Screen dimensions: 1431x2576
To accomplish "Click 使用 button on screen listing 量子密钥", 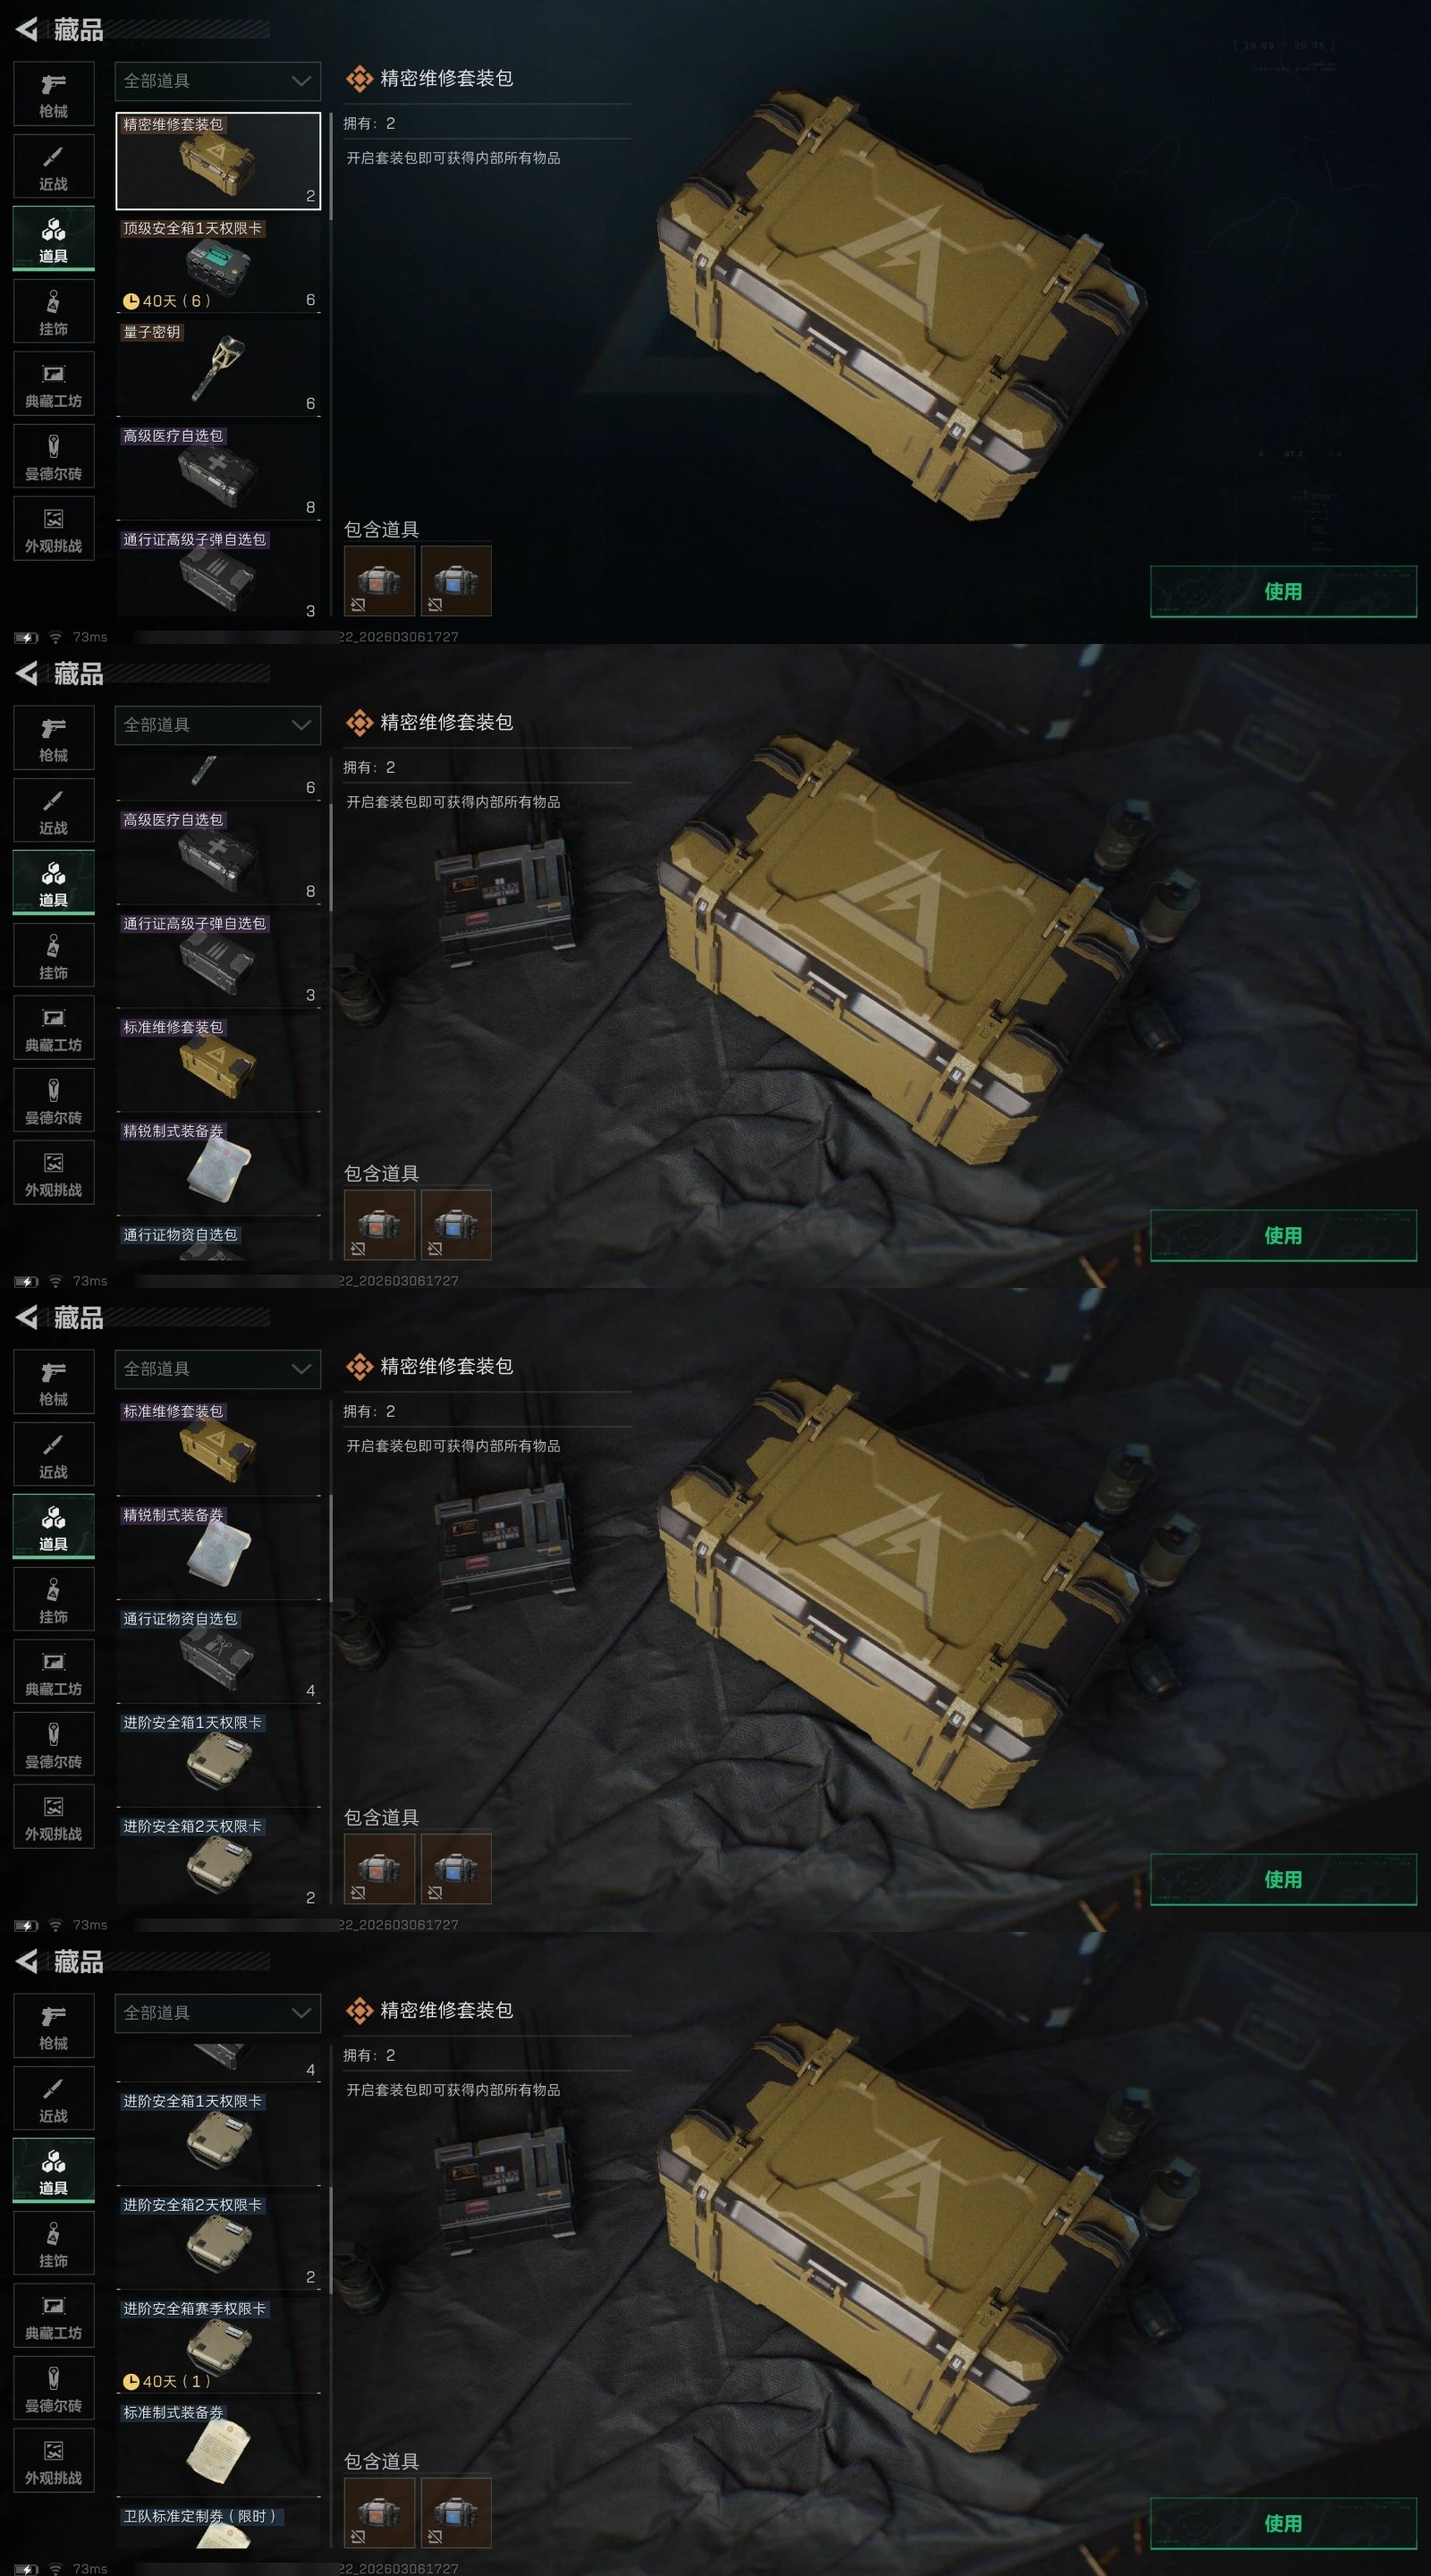I will point(1283,591).
